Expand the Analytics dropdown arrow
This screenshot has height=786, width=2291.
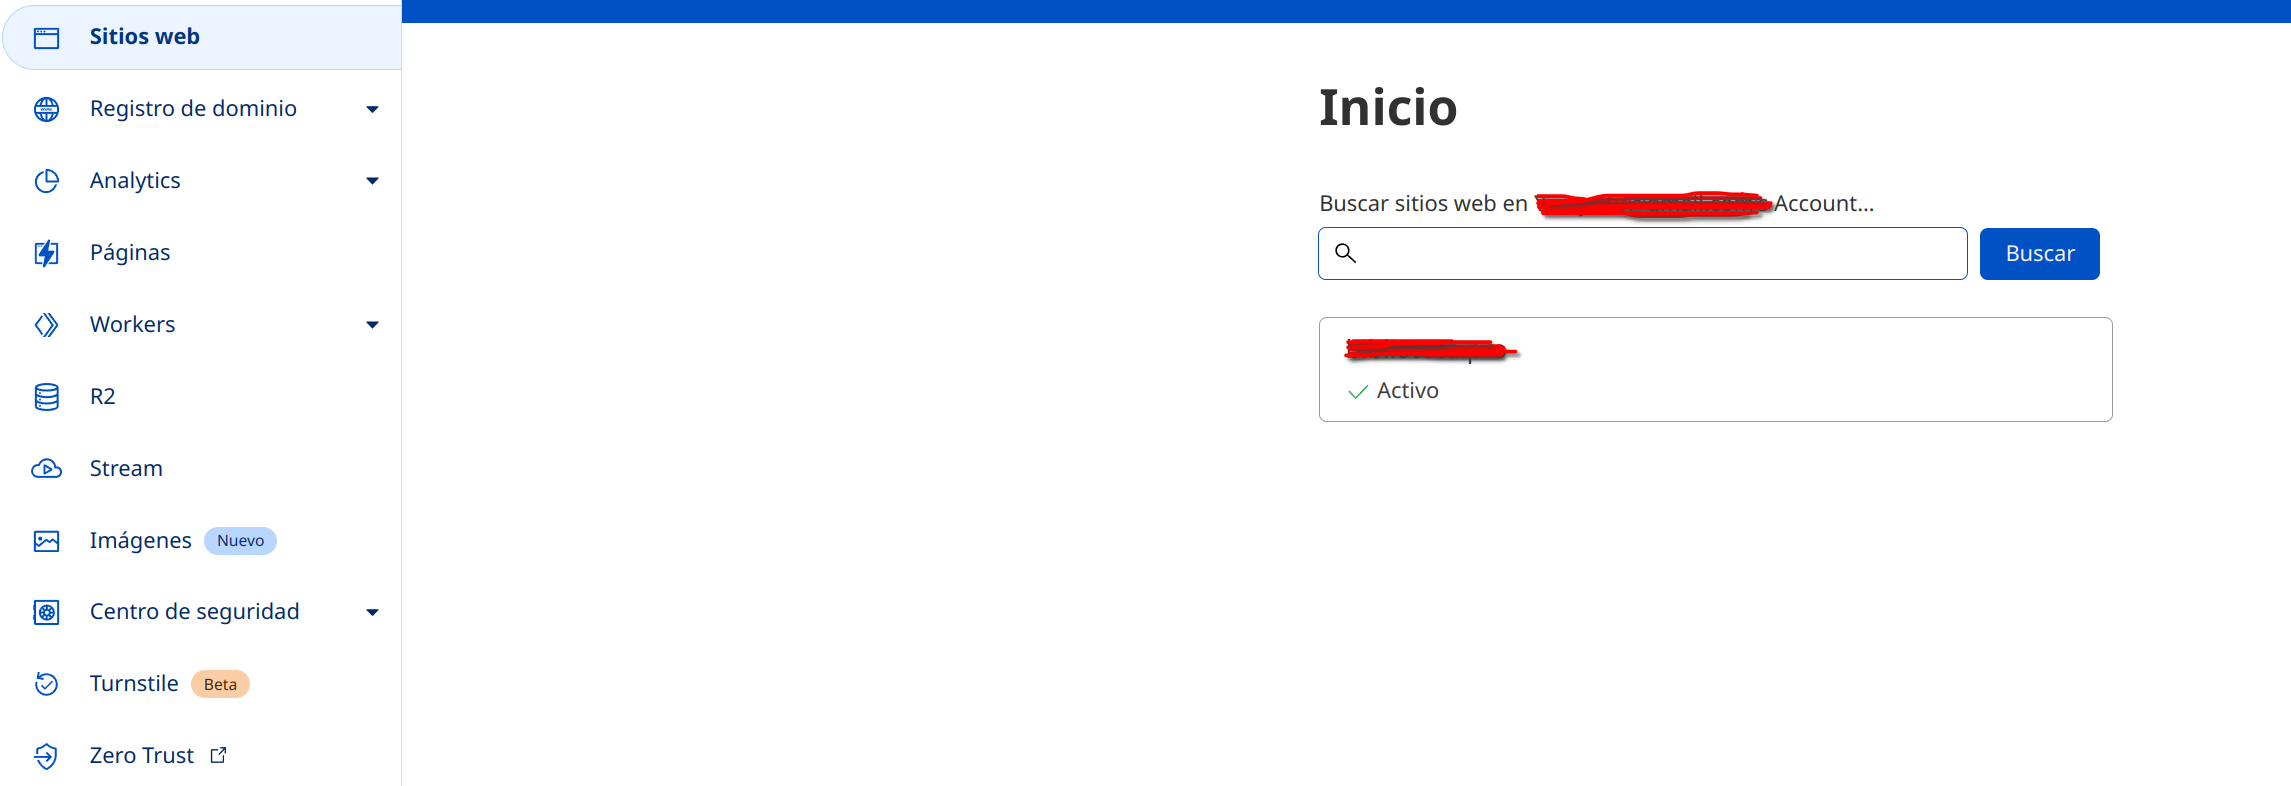(x=372, y=181)
